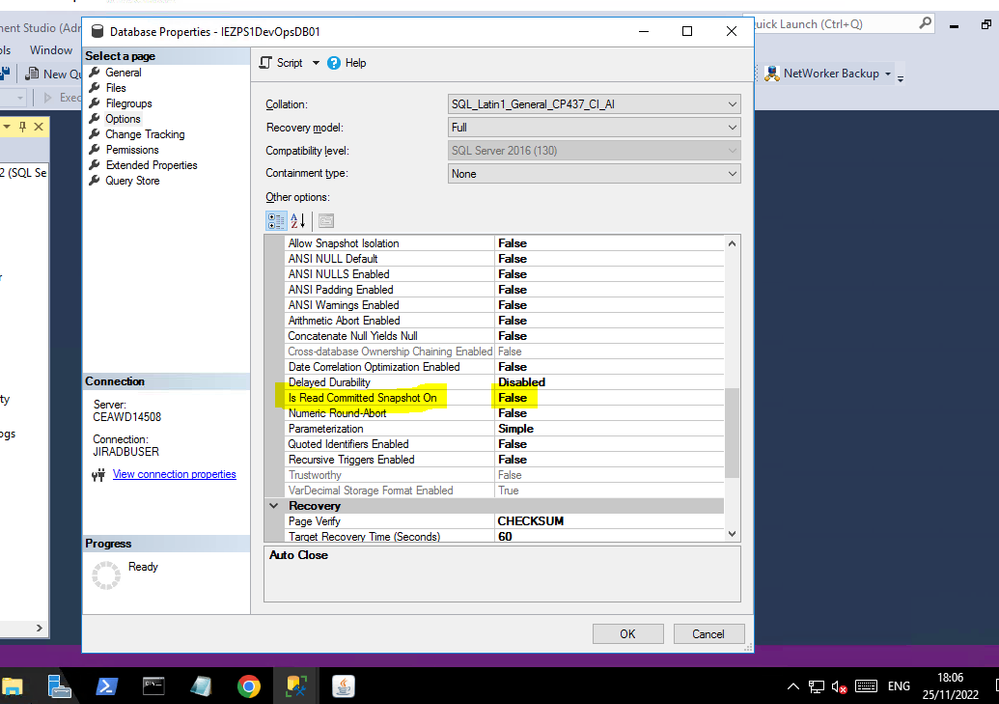999x704 pixels.
Task: Switch to the Categorized view icon
Action: [x=276, y=221]
